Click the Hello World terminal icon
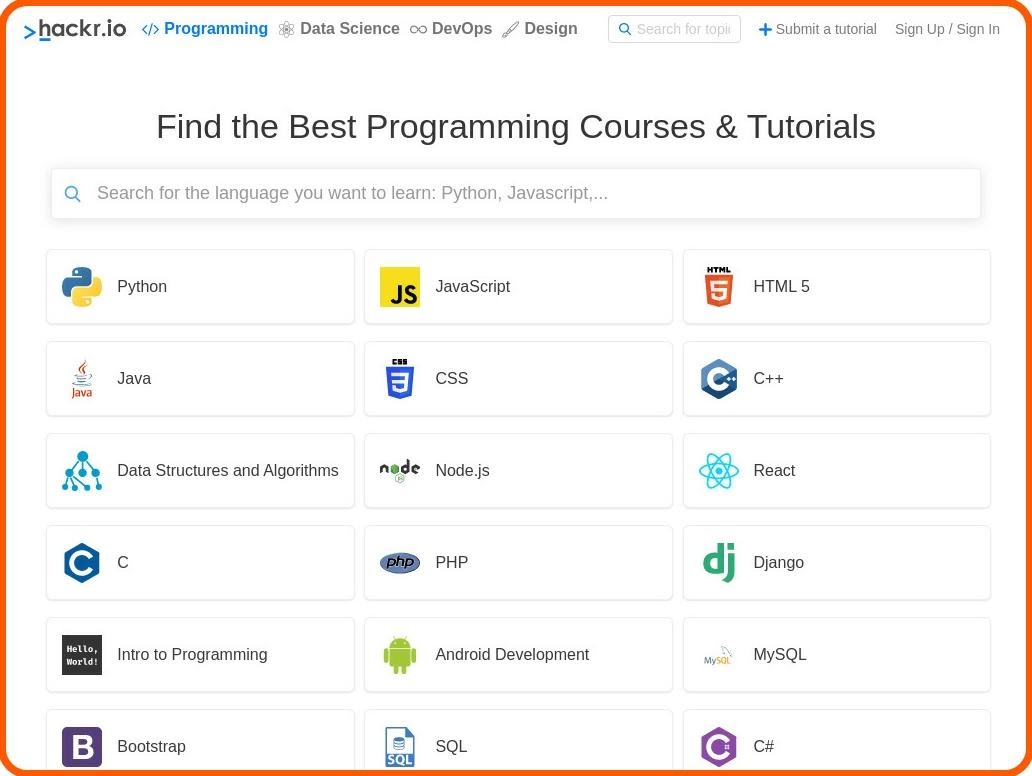The image size is (1032, 776). [82, 656]
